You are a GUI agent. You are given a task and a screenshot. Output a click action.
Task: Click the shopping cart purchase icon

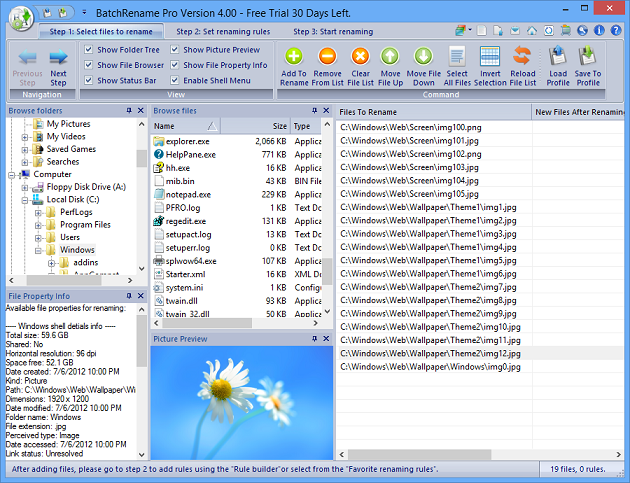pyautogui.click(x=566, y=31)
